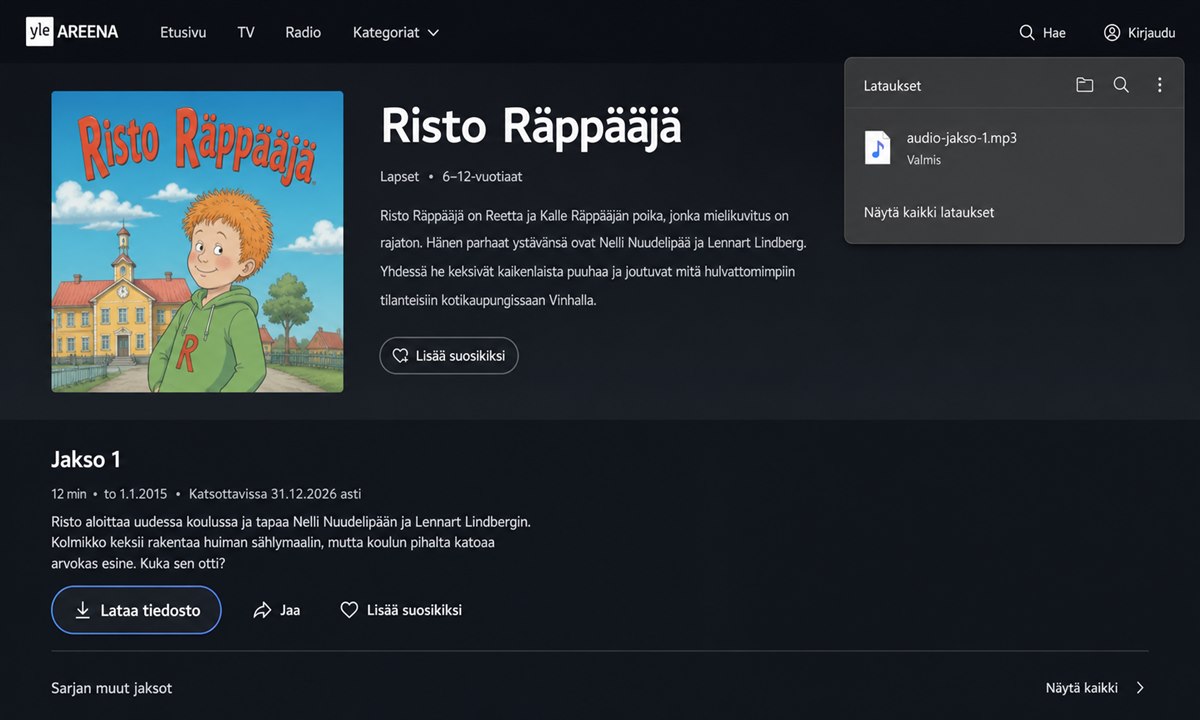Open downloads folder icon in Lataukset
This screenshot has height=720, width=1200.
1085,85
